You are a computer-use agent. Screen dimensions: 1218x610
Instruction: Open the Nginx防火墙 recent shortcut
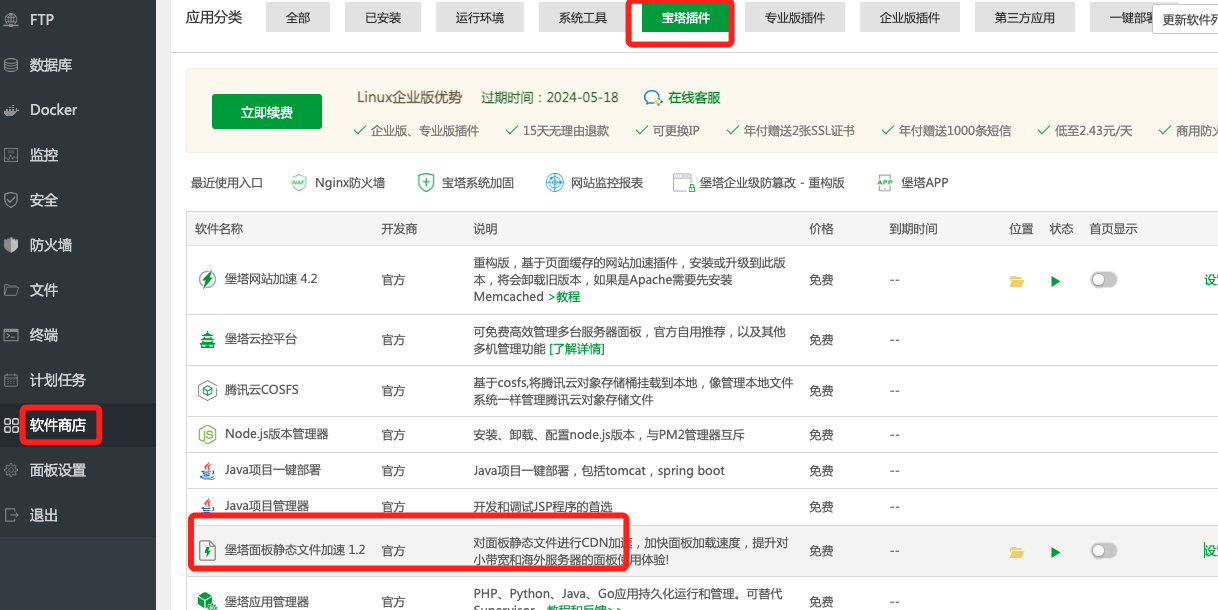337,183
